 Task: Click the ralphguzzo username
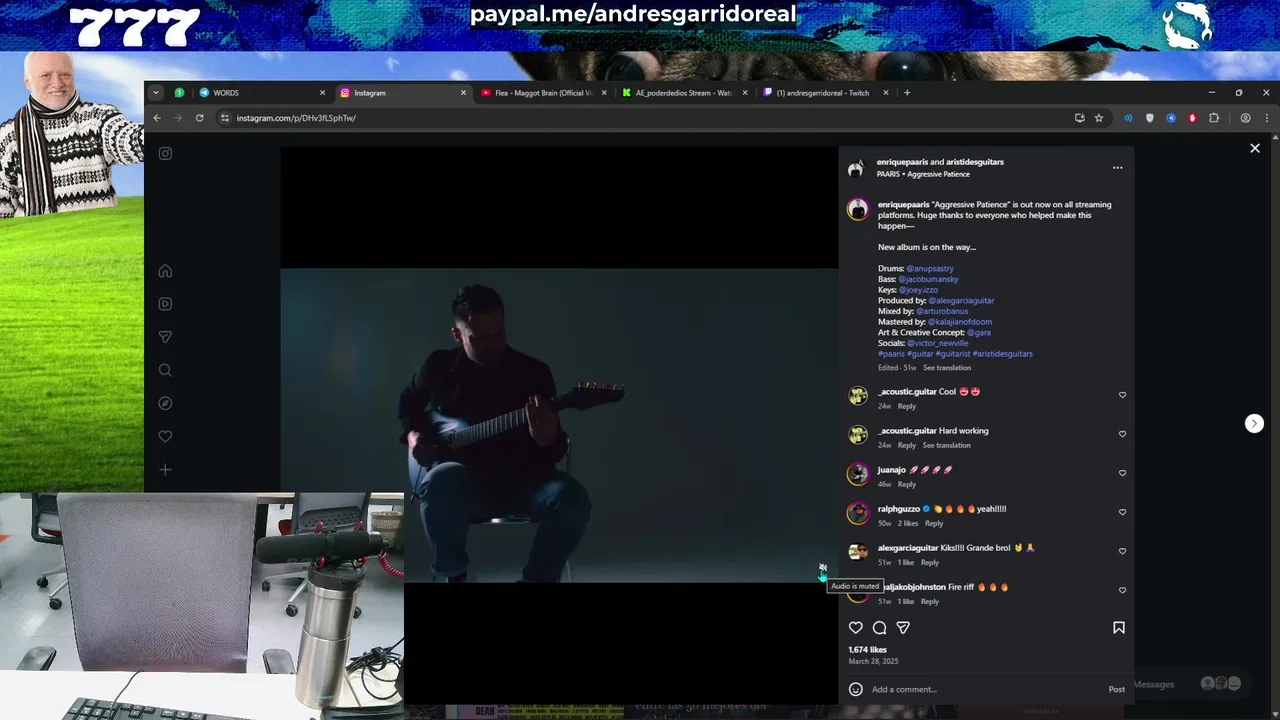click(x=898, y=509)
